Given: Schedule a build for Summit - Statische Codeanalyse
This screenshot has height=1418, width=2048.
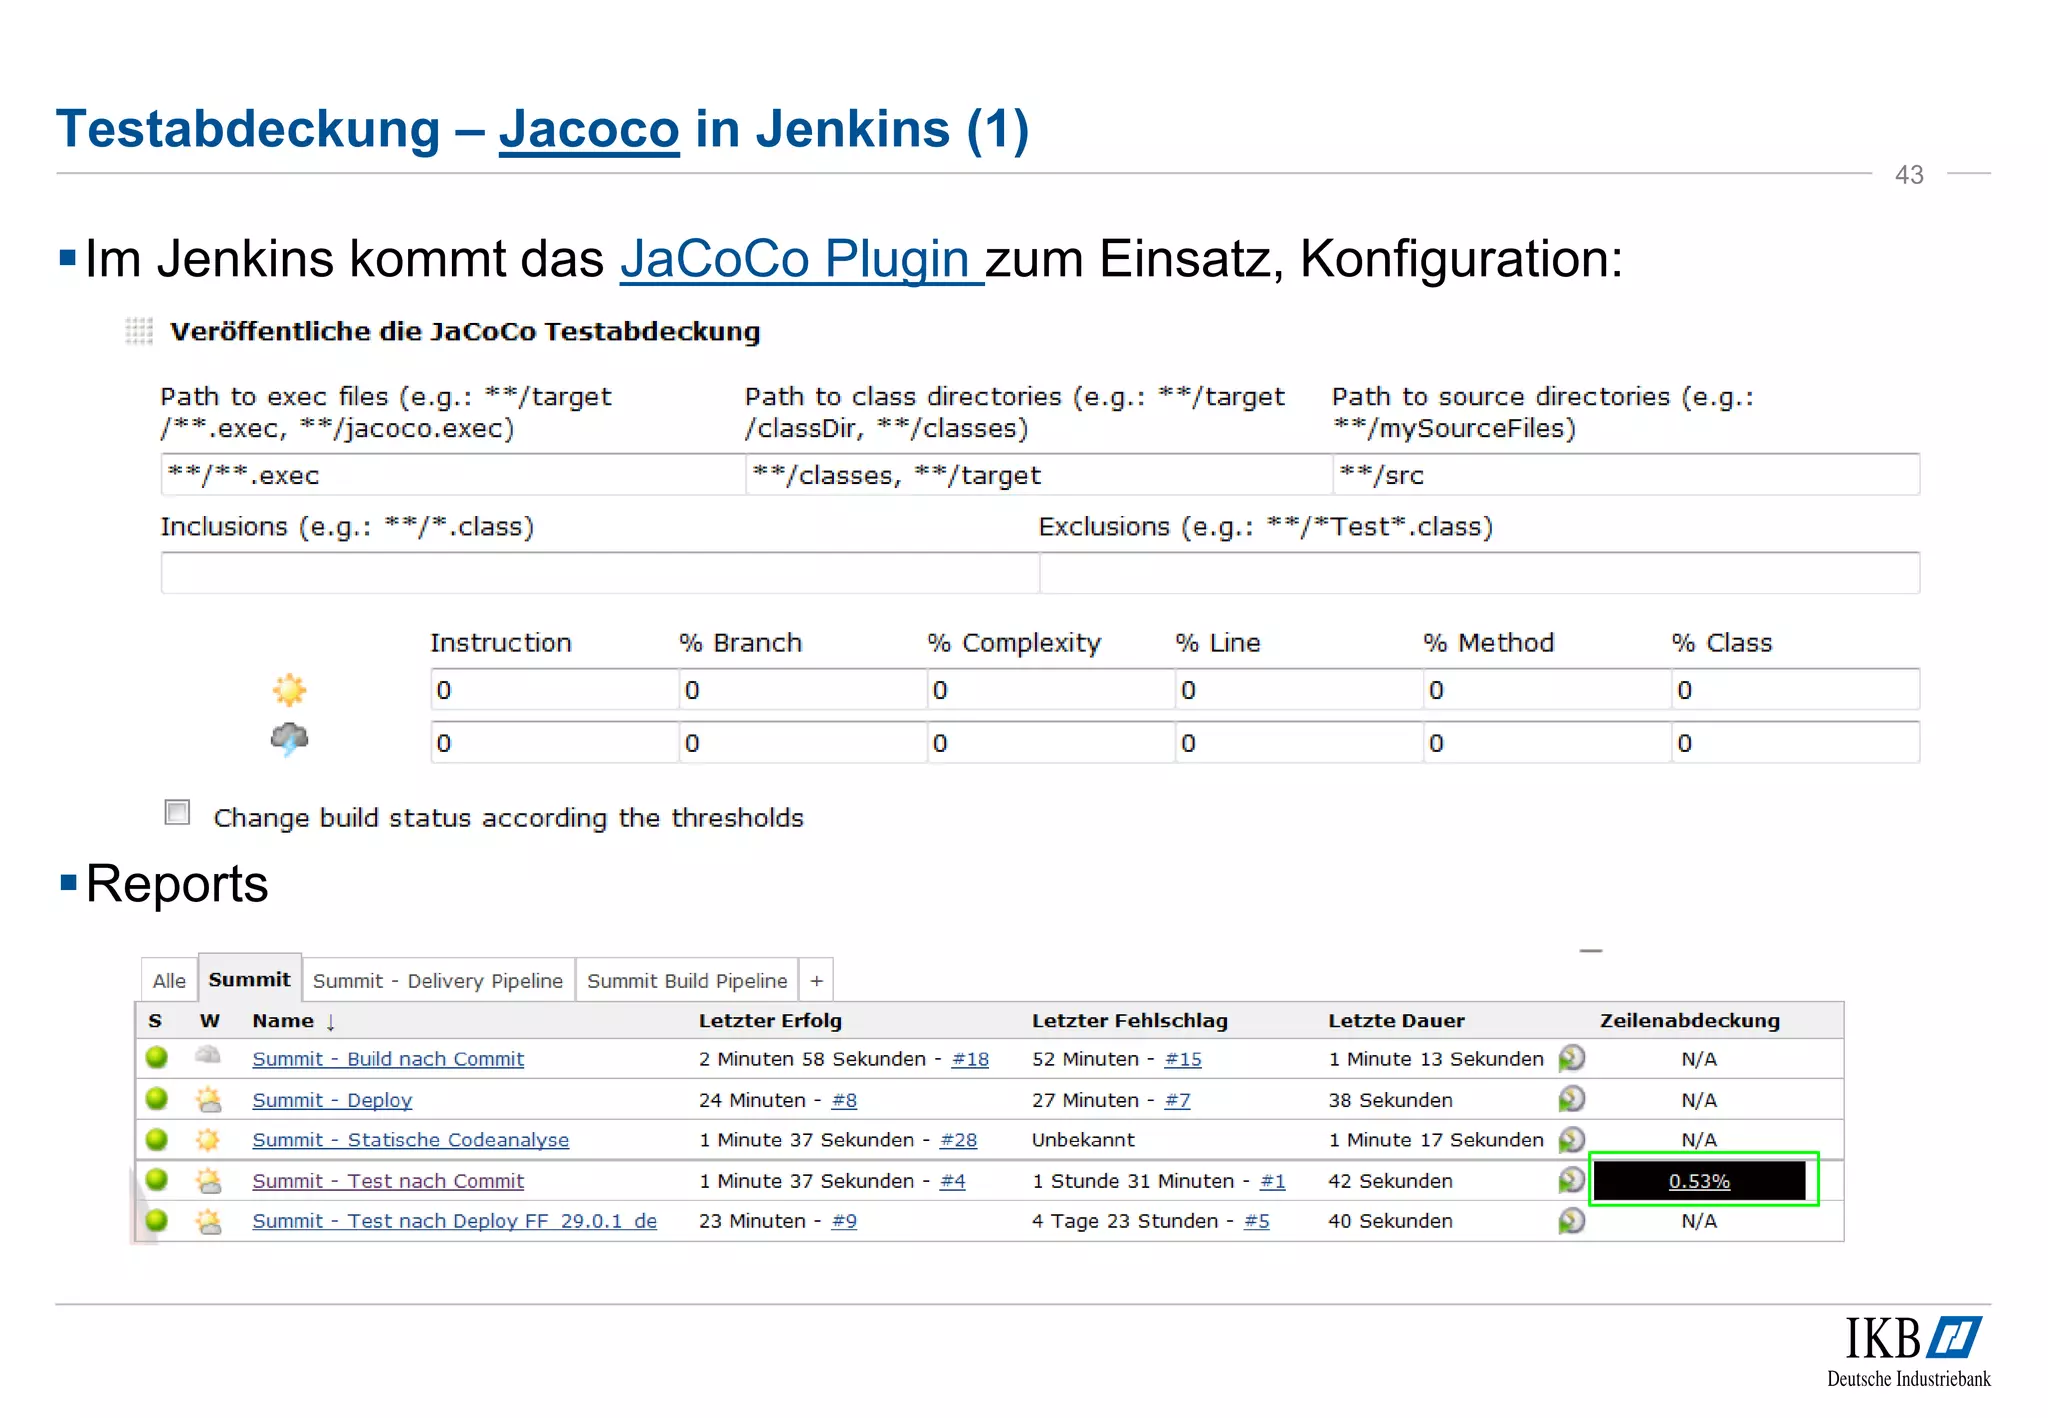Looking at the screenshot, I should pyautogui.click(x=1571, y=1140).
